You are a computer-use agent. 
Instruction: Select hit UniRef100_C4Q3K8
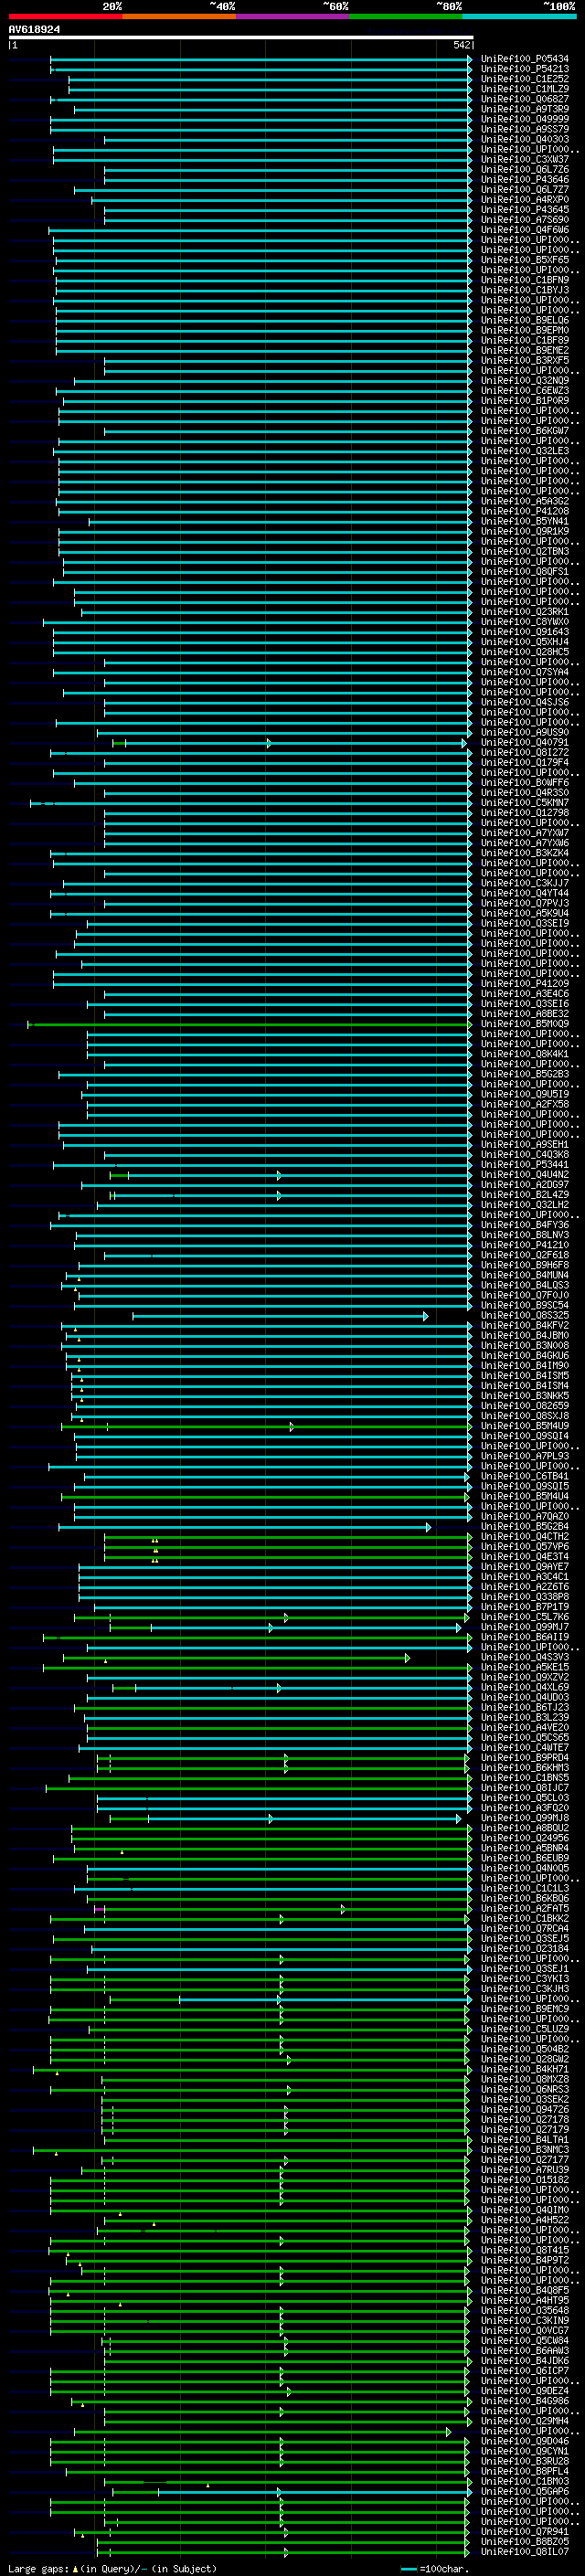(x=525, y=1154)
